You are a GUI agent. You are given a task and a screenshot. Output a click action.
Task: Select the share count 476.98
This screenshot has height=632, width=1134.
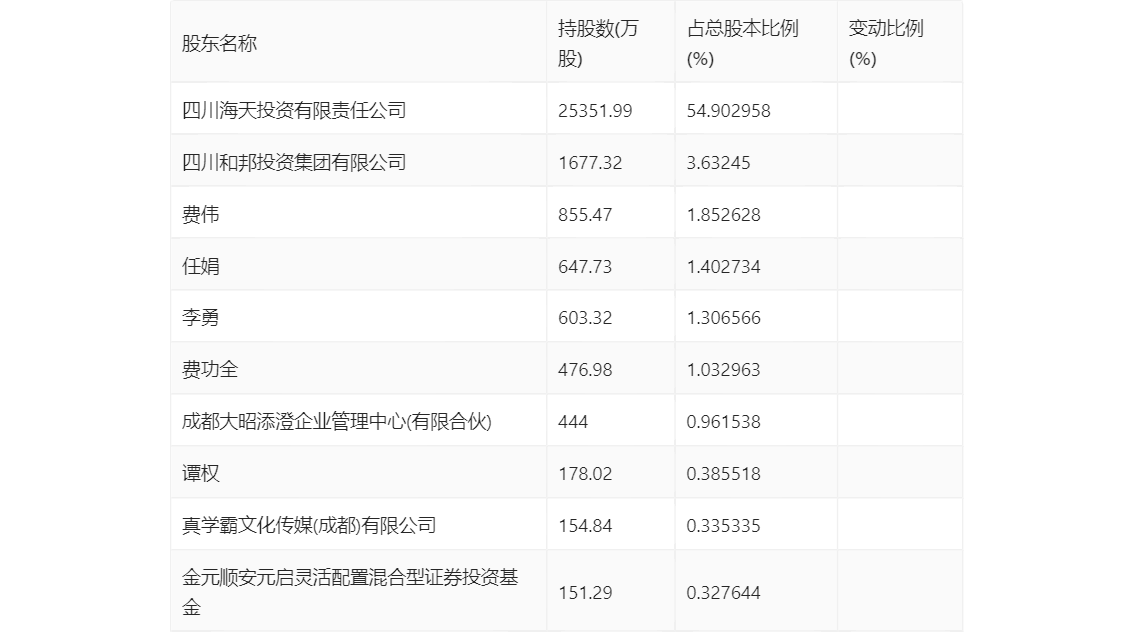[x=585, y=370]
